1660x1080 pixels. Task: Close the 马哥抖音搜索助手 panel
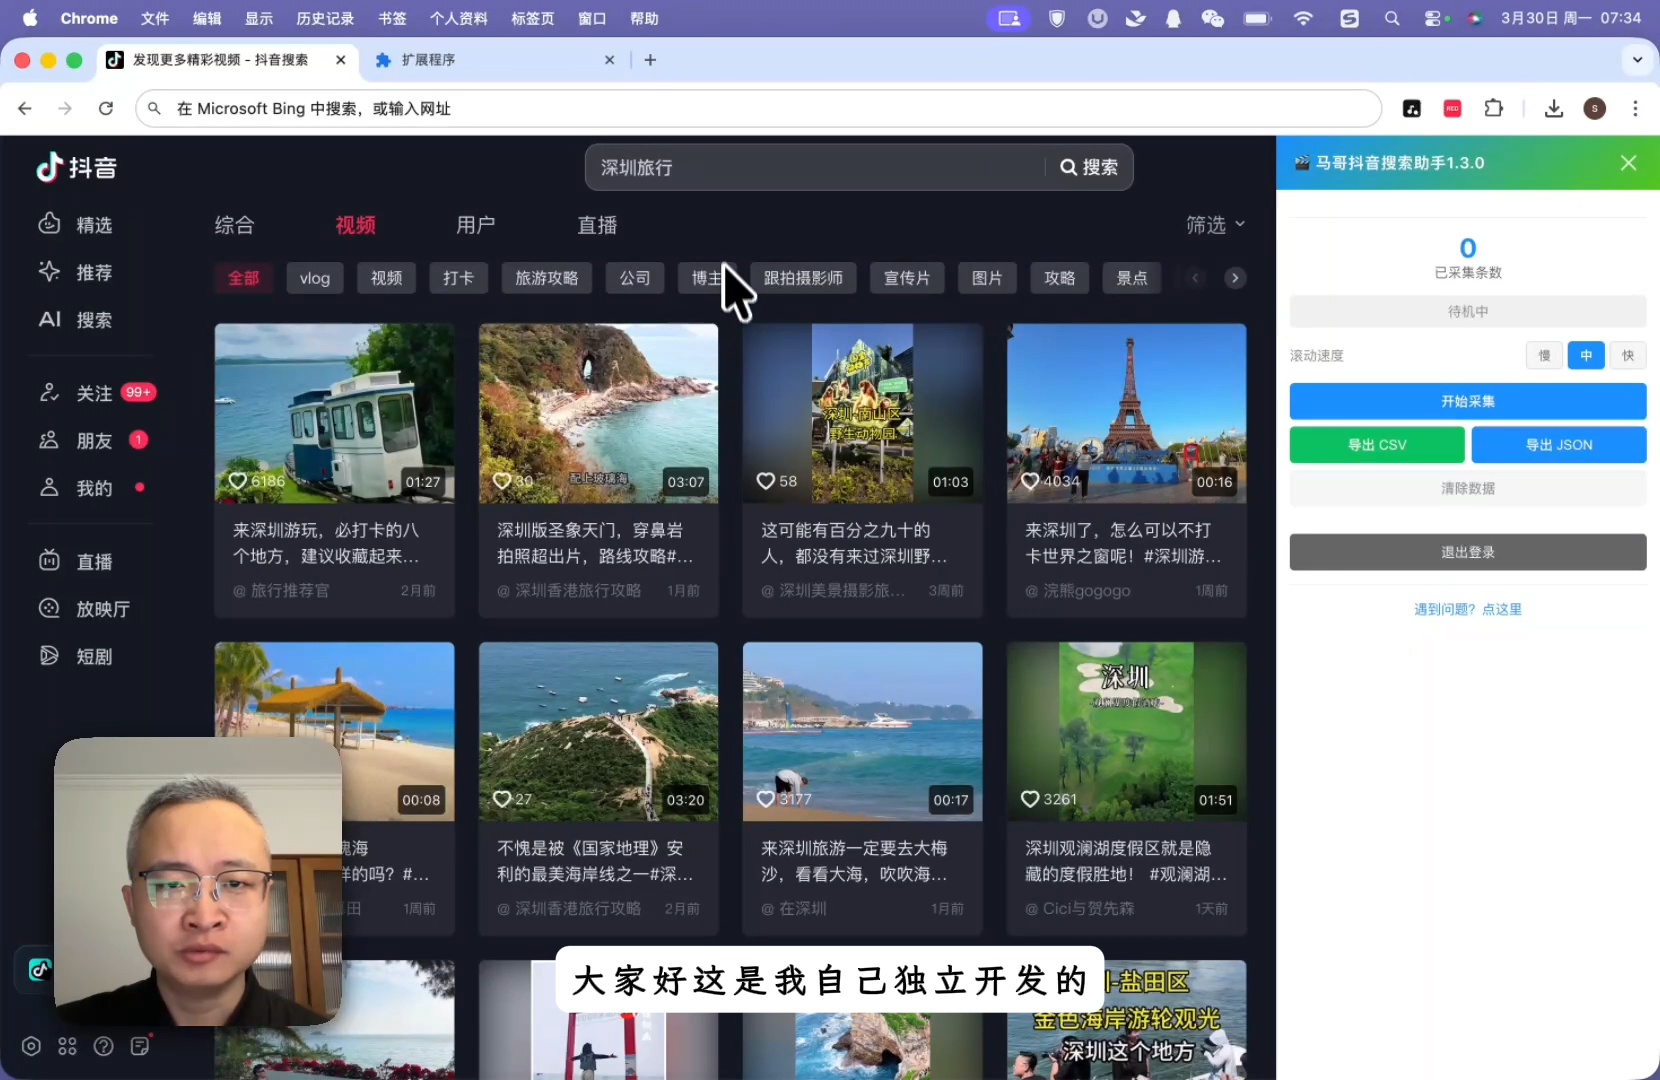tap(1629, 162)
